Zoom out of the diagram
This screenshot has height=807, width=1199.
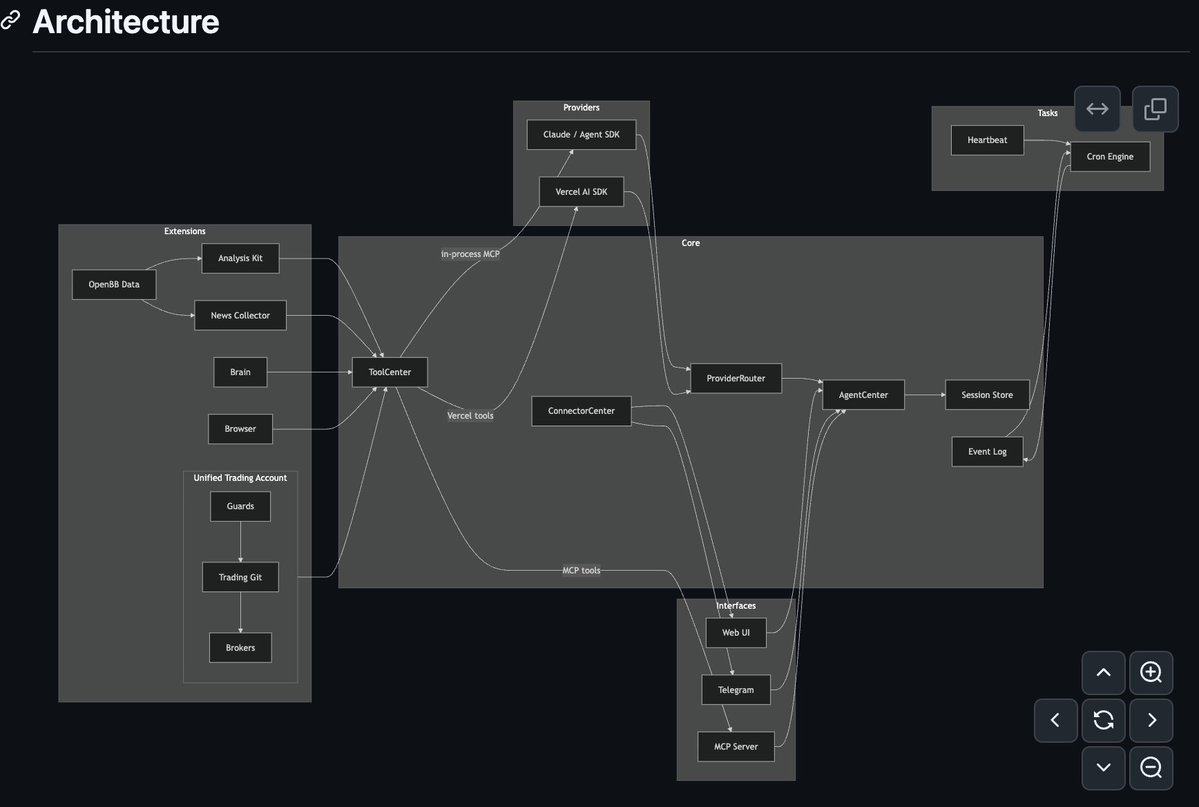(1151, 768)
